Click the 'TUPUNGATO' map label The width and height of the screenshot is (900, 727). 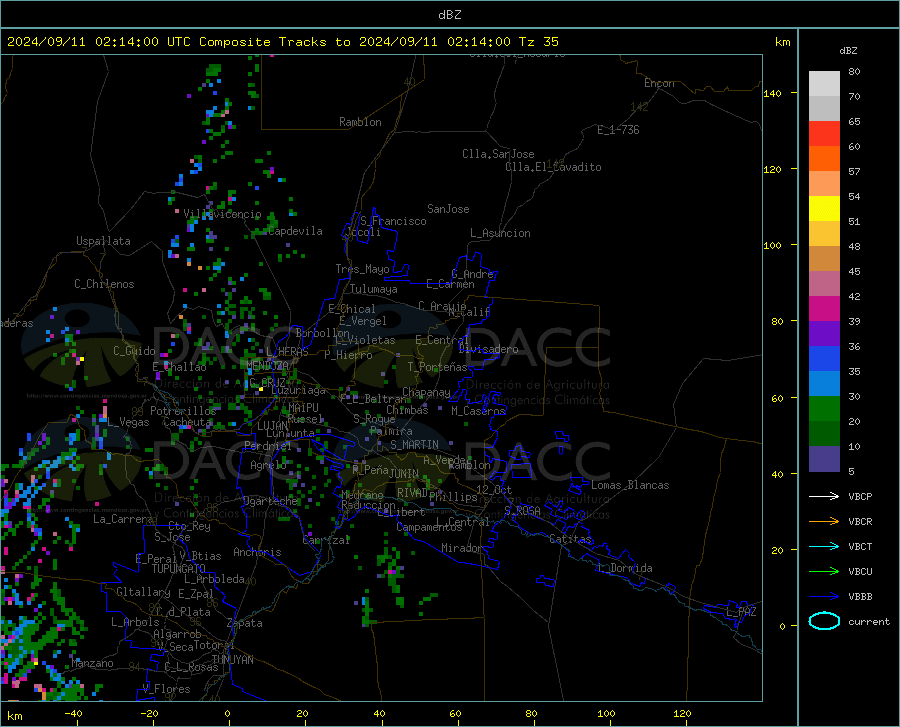pyautogui.click(x=179, y=569)
